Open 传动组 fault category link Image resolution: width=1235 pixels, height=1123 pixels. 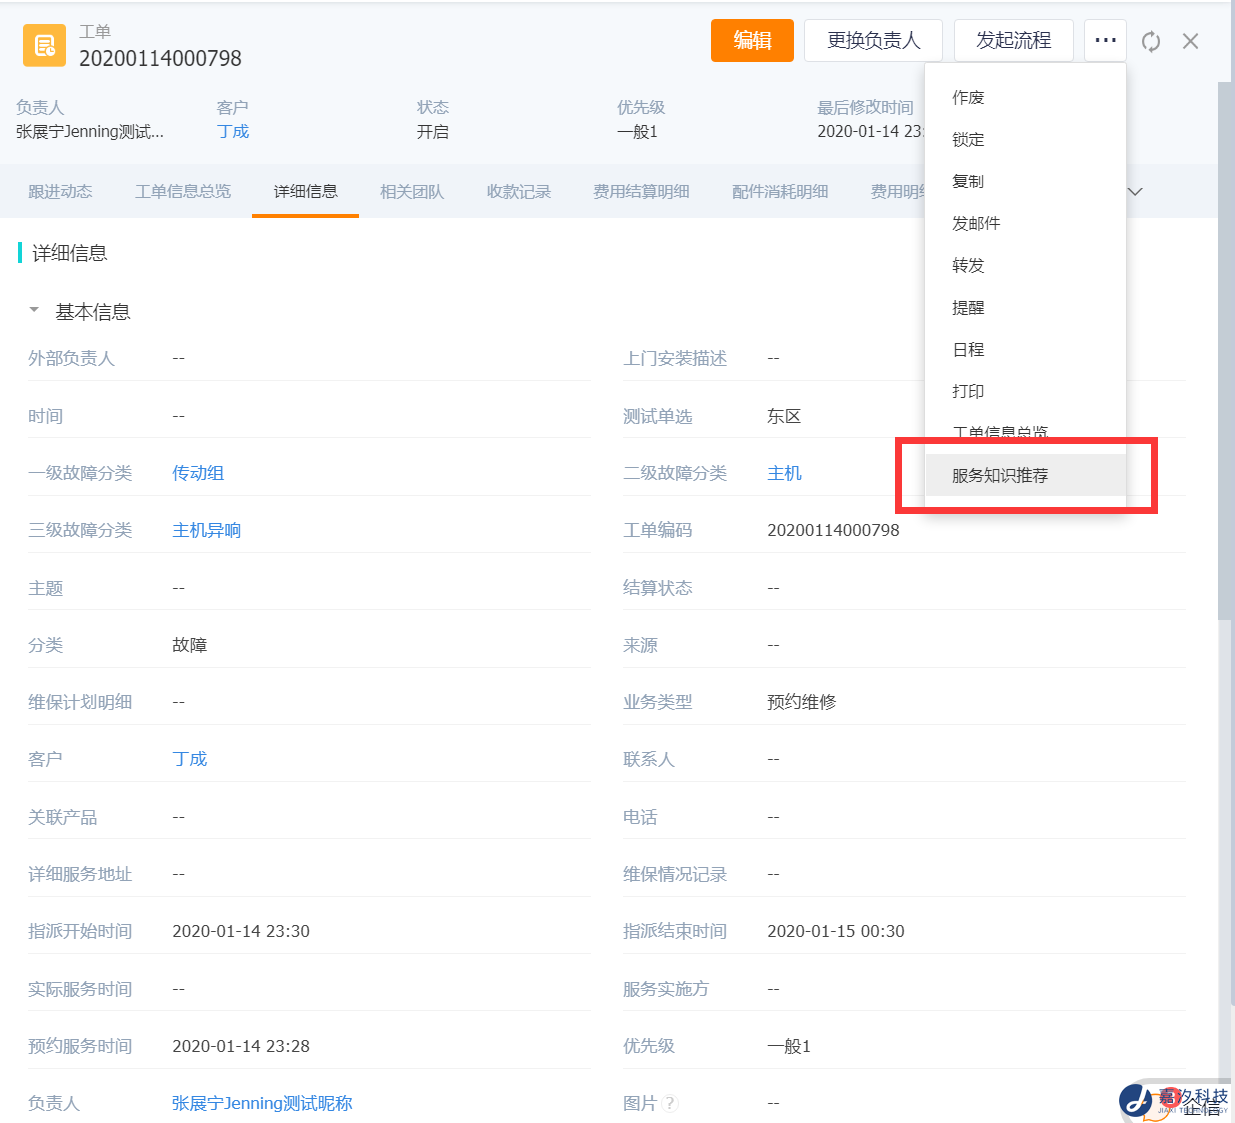198,473
